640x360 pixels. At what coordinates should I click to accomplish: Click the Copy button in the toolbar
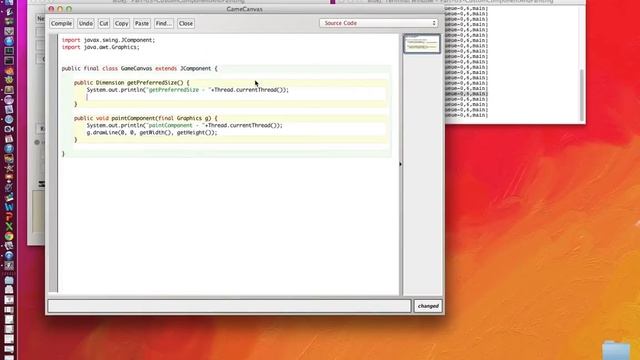(121, 24)
